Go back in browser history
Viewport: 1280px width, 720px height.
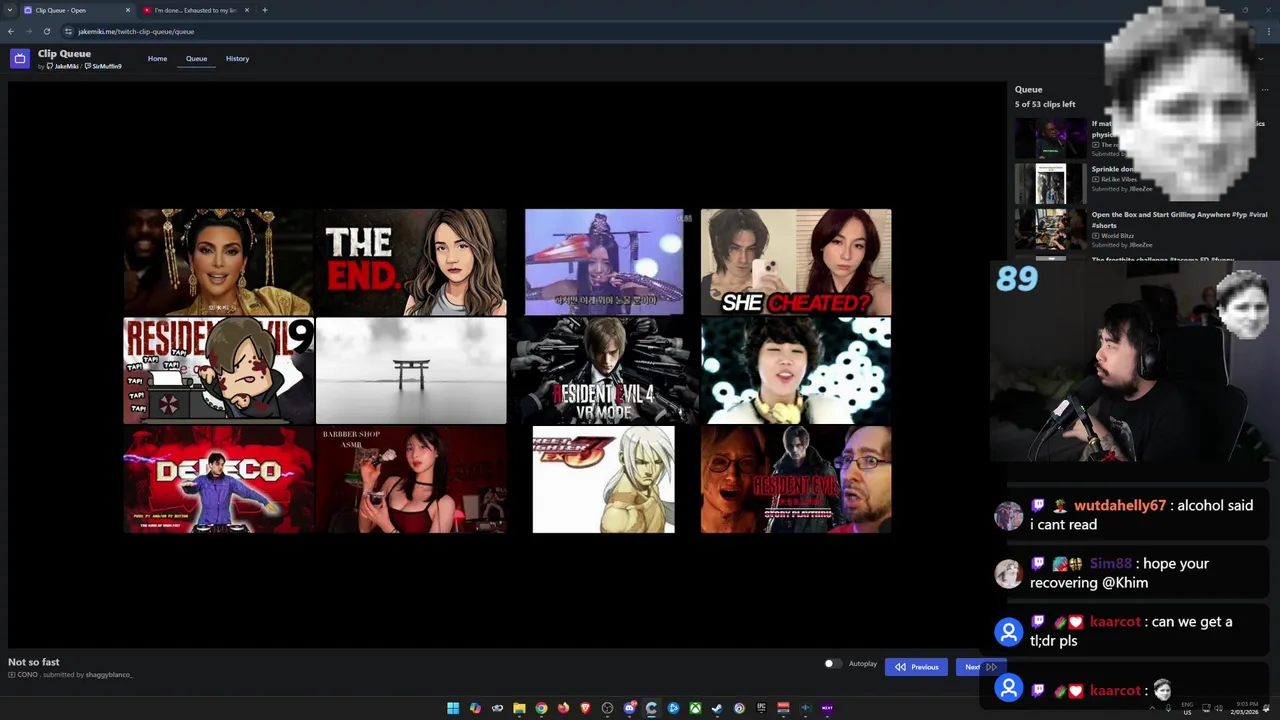click(10, 31)
